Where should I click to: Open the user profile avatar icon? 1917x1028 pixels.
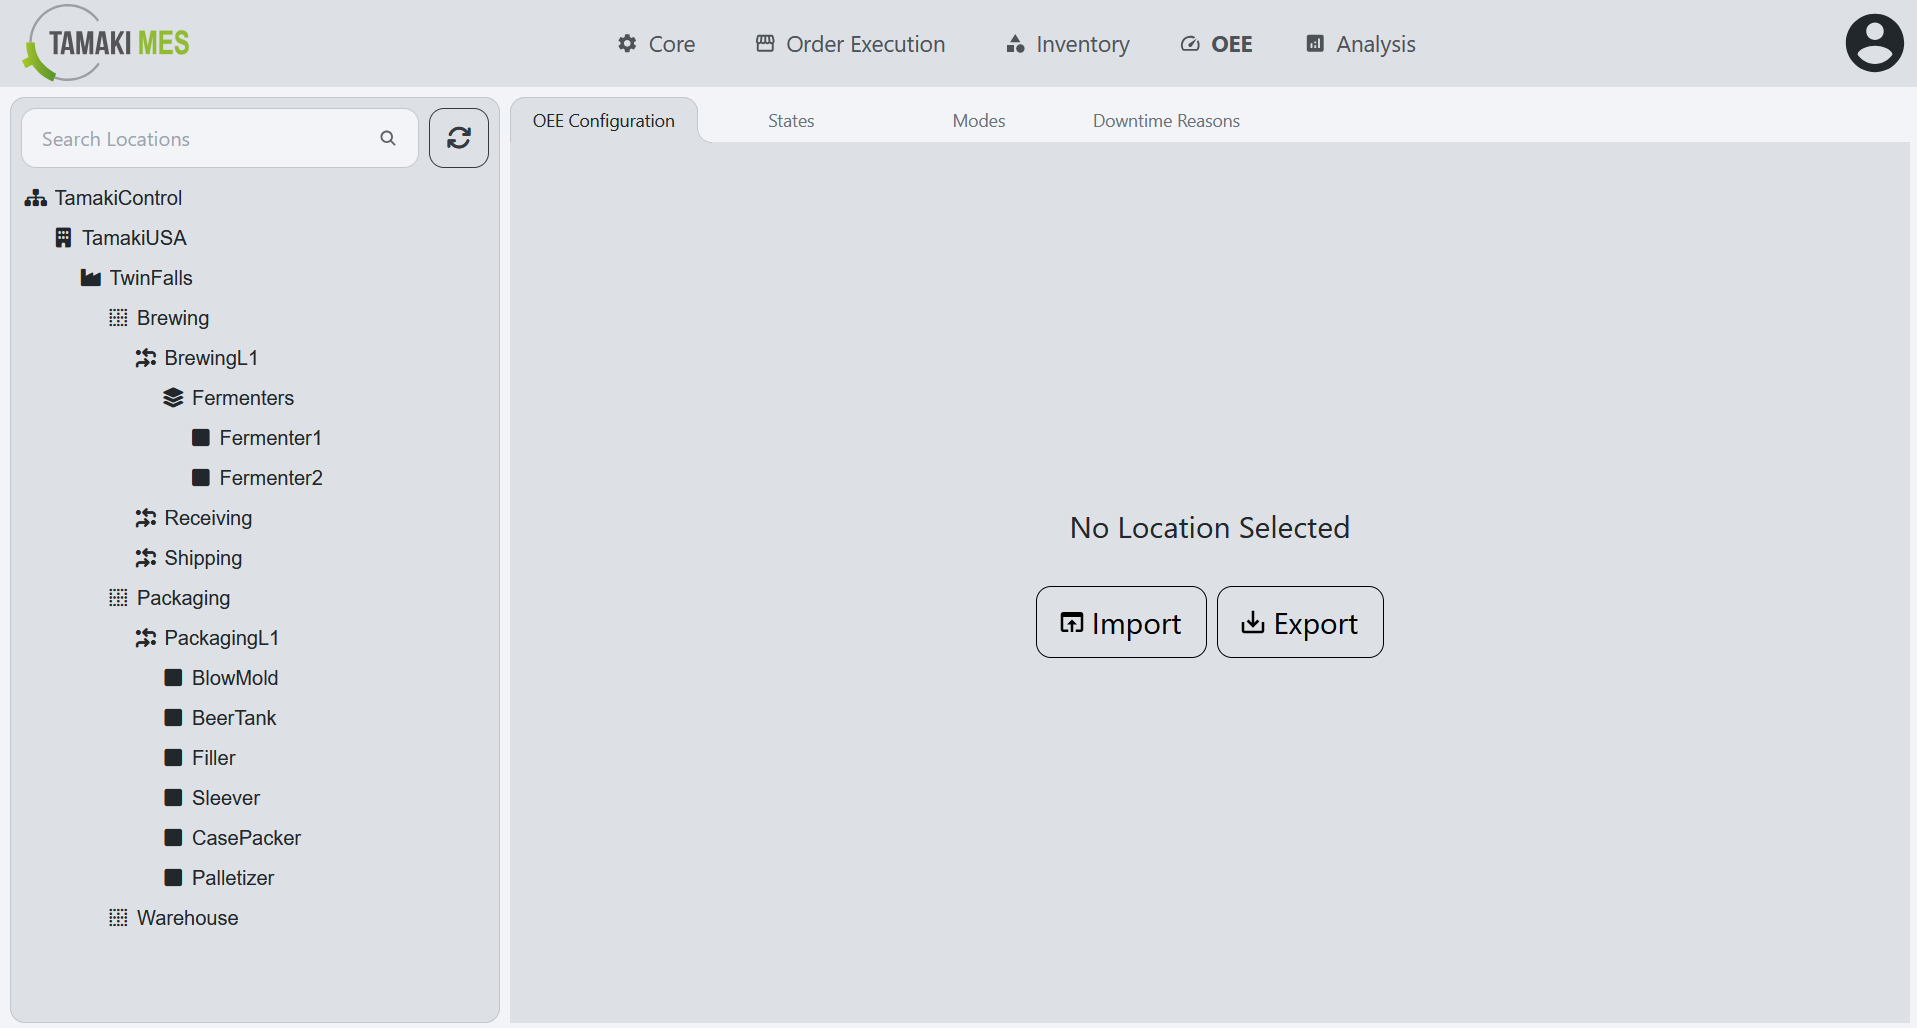1873,42
